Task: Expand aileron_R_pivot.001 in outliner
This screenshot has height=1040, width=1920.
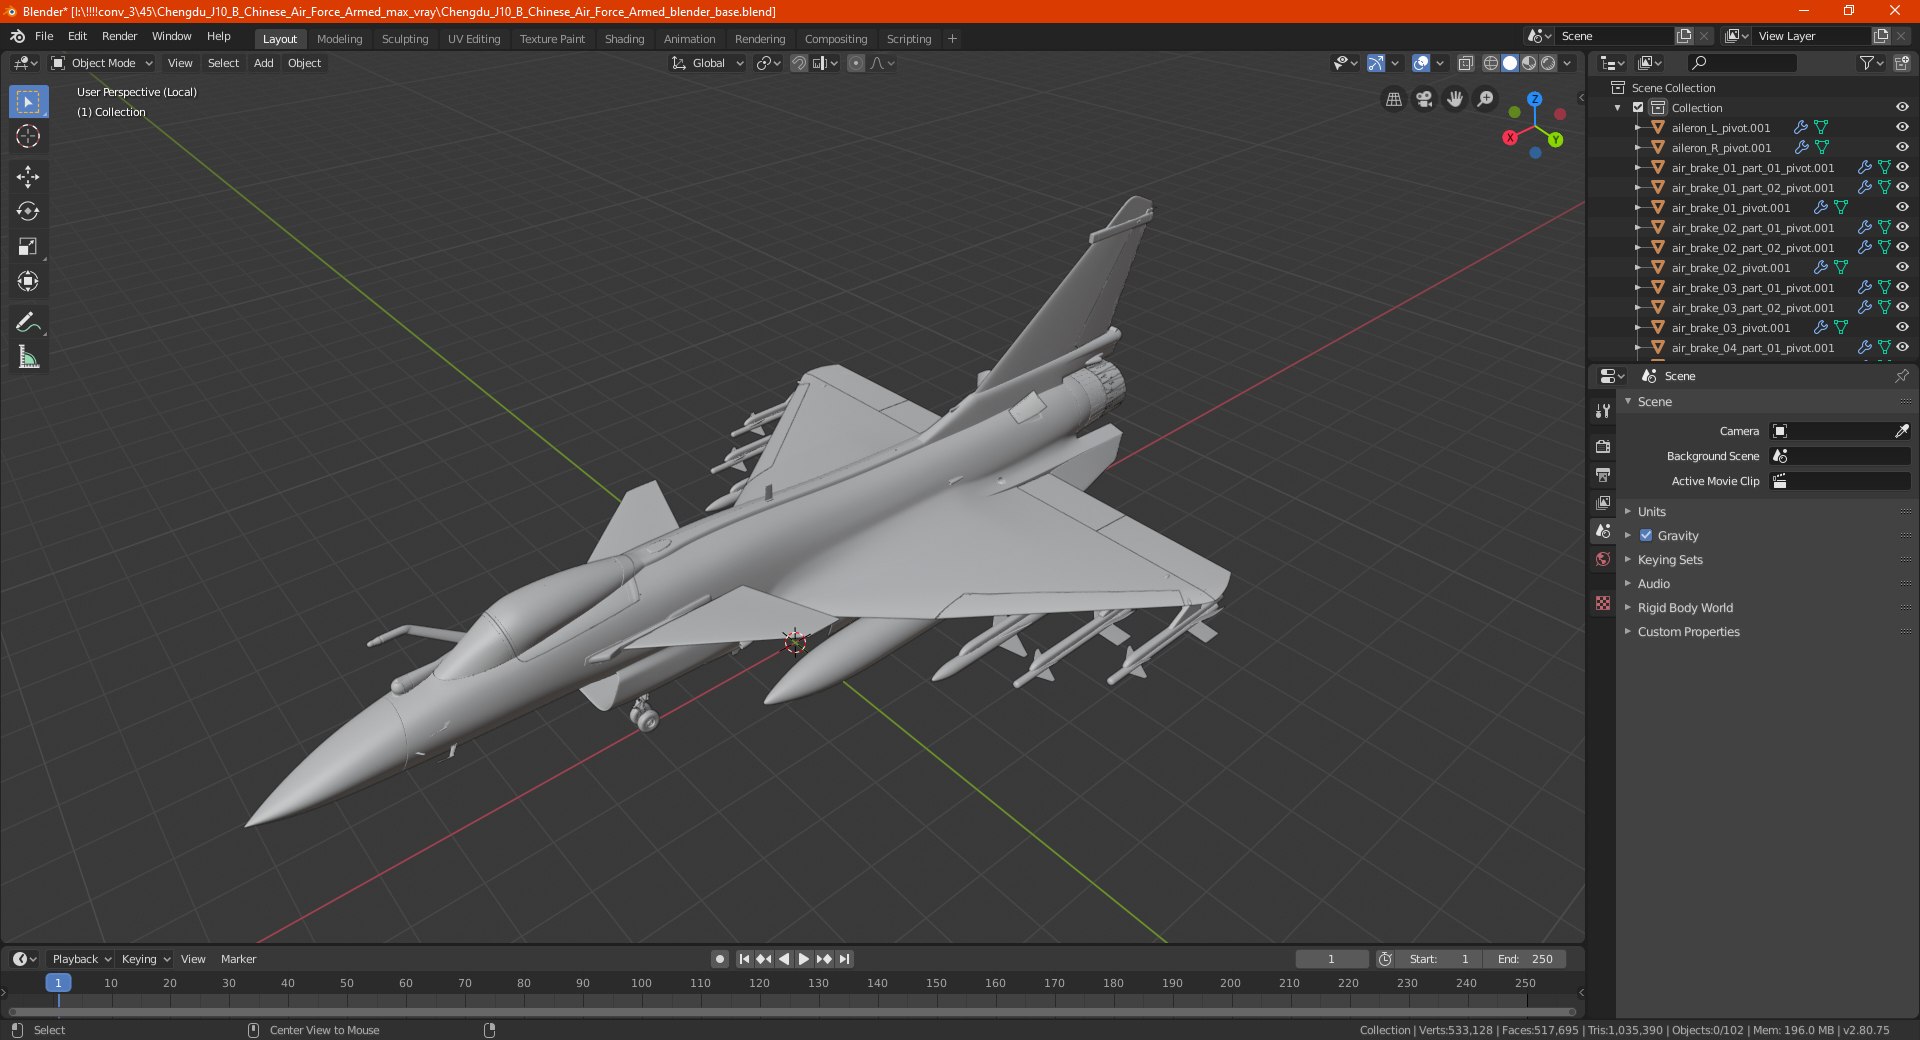Action: [x=1637, y=147]
